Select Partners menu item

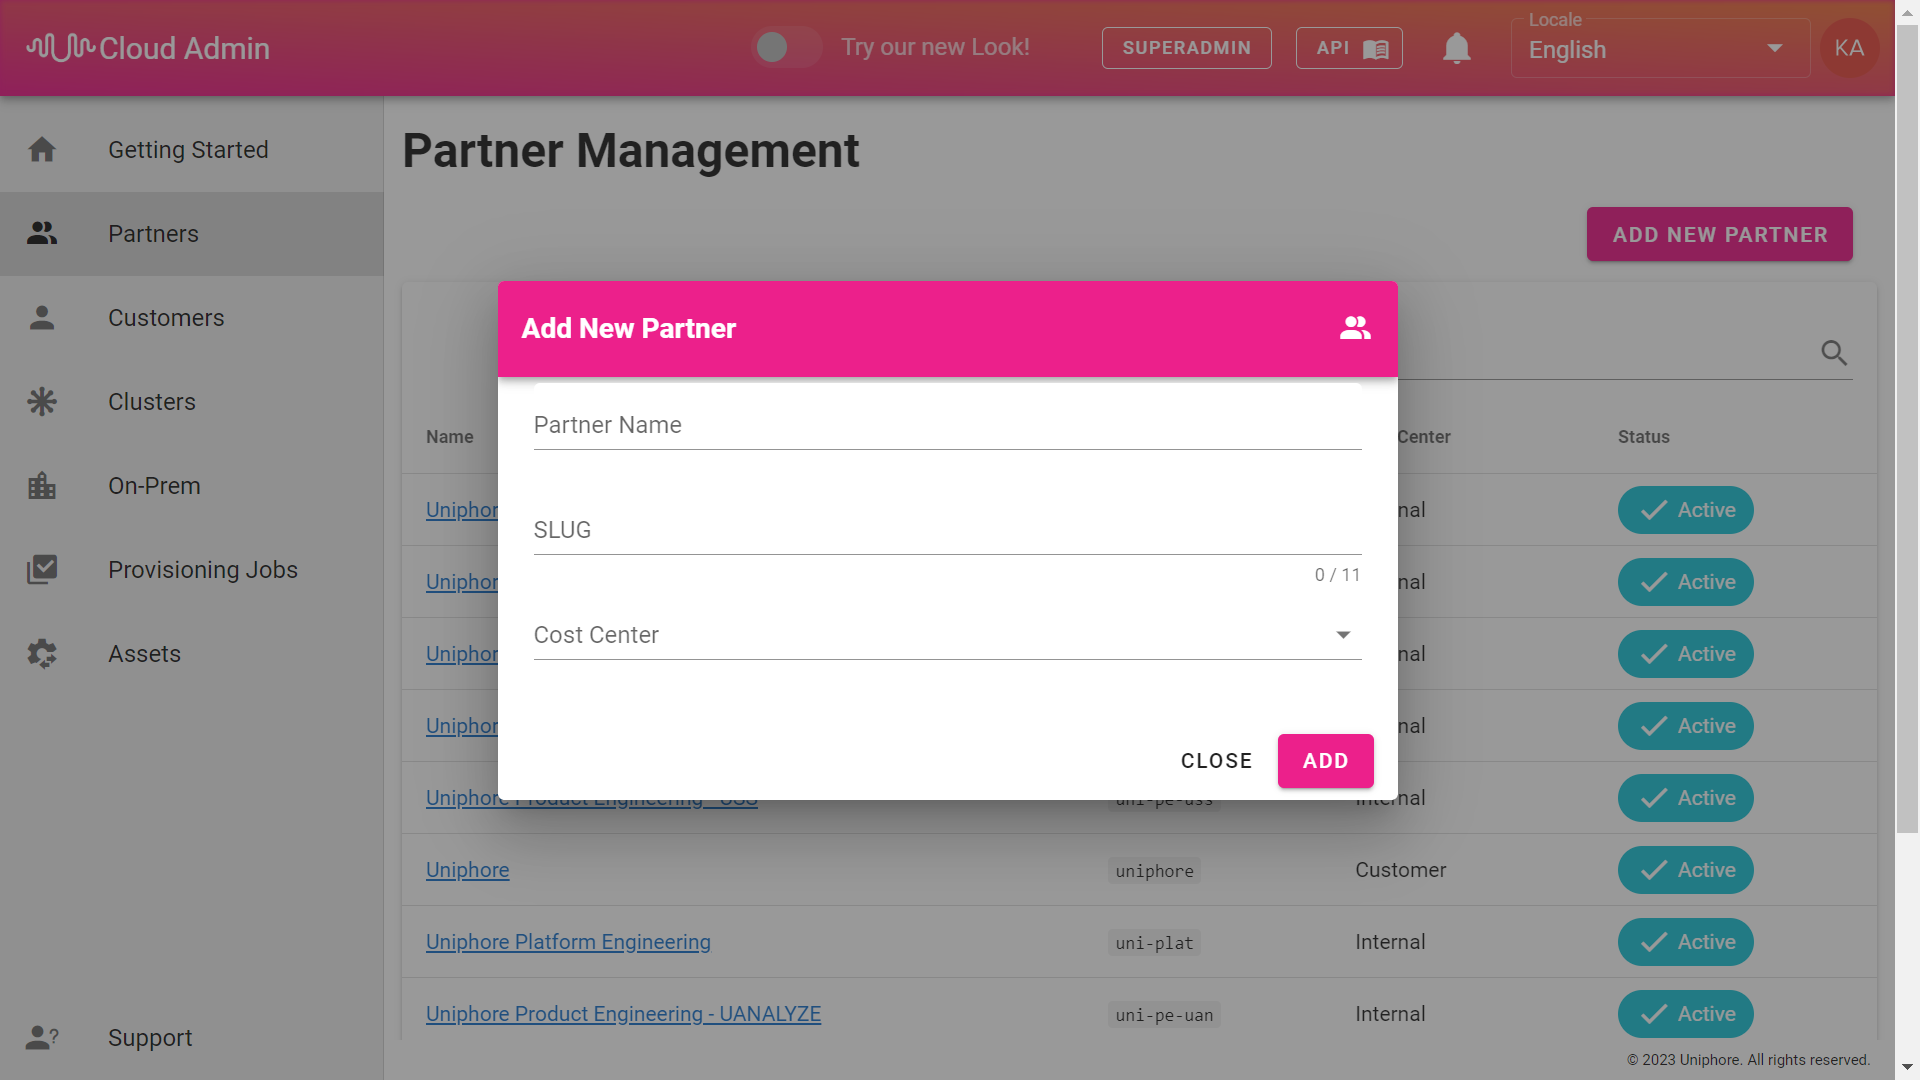(x=192, y=234)
